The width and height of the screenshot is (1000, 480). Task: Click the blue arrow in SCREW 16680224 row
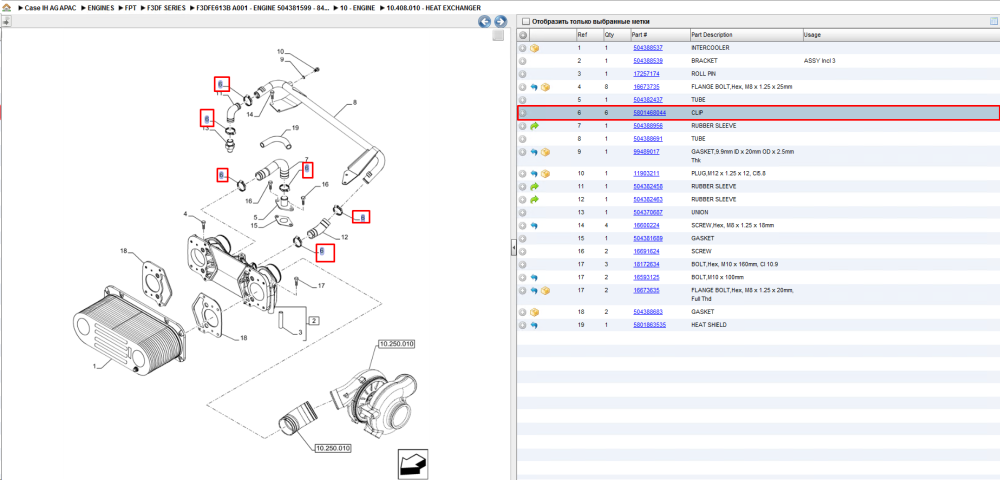534,226
